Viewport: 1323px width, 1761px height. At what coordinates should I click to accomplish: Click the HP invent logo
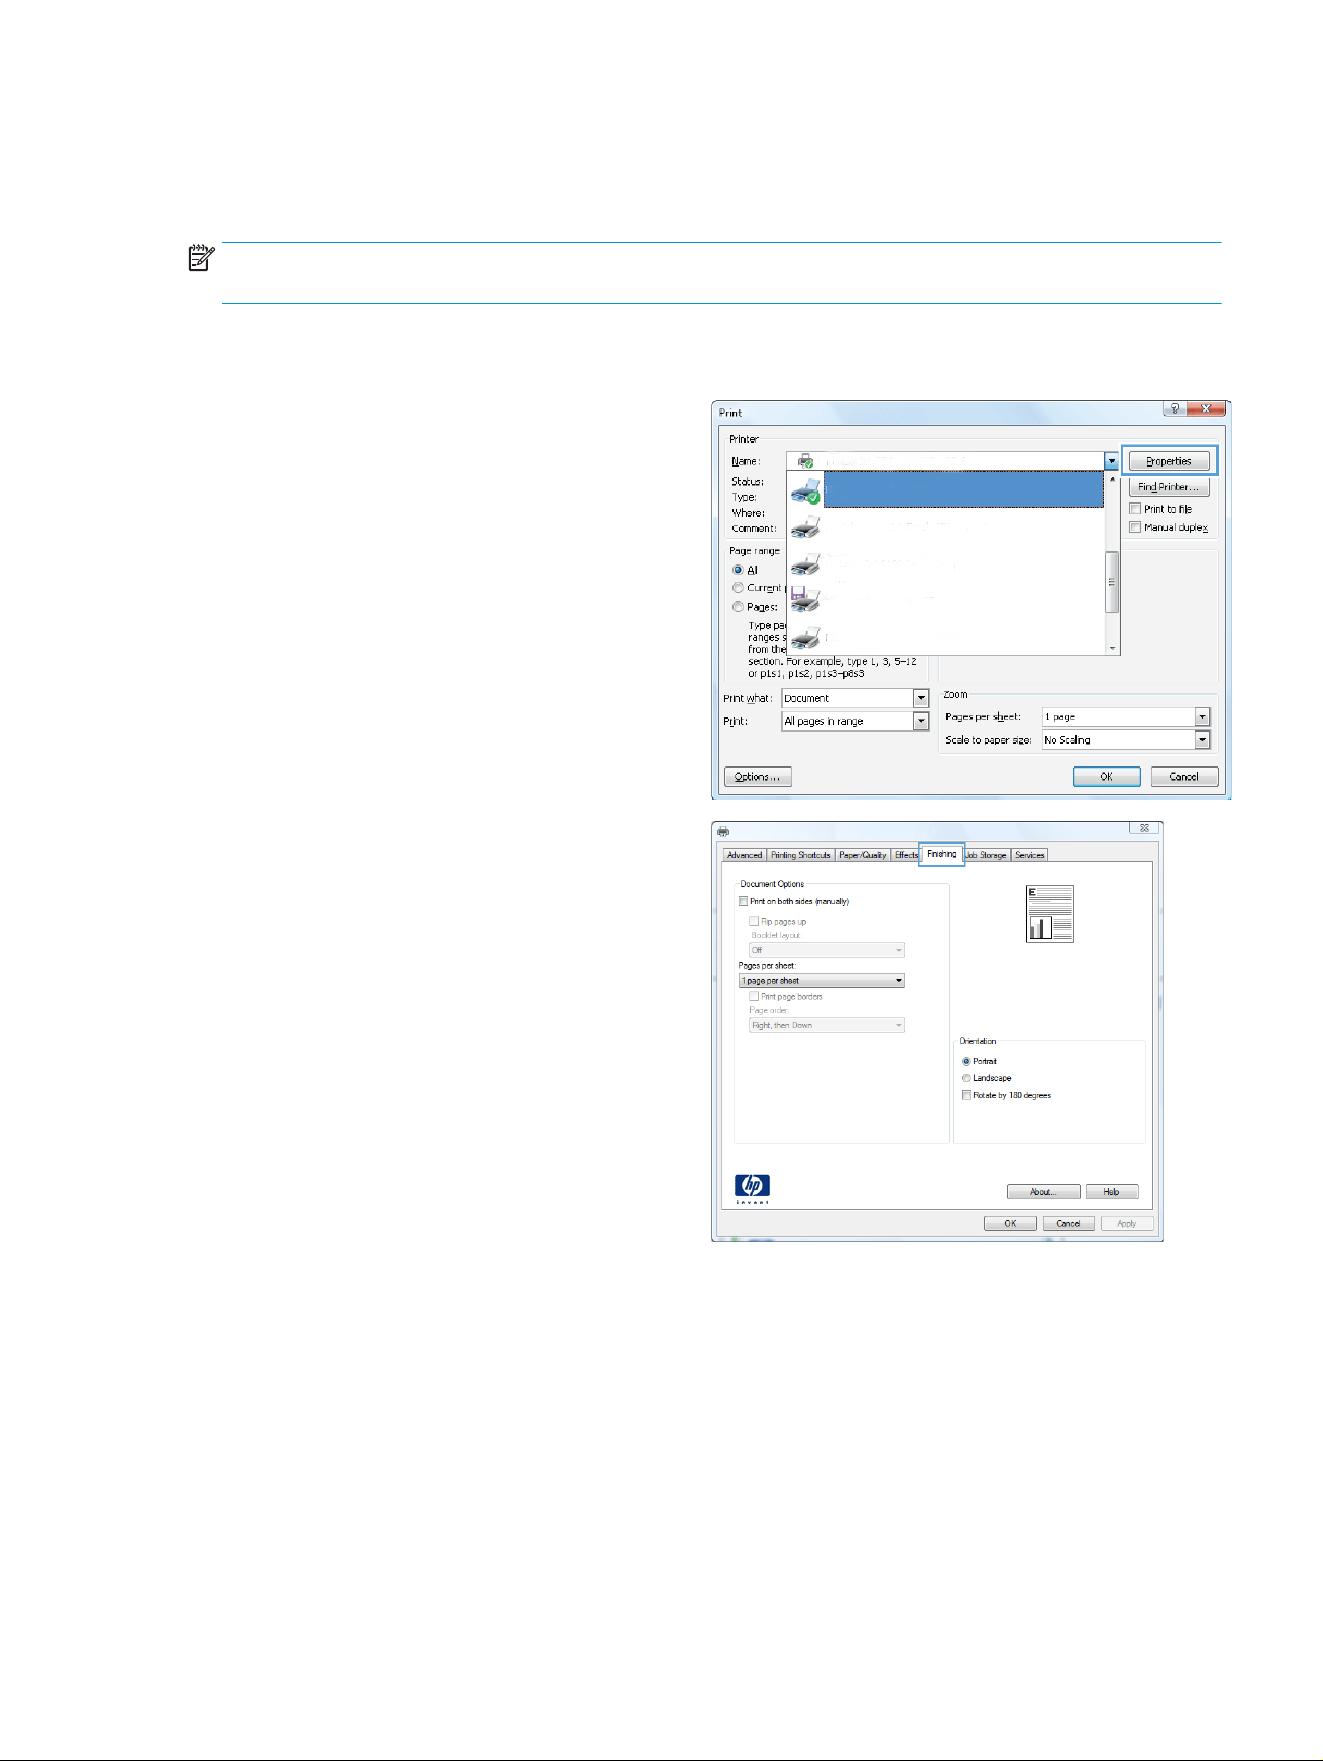coord(752,1189)
